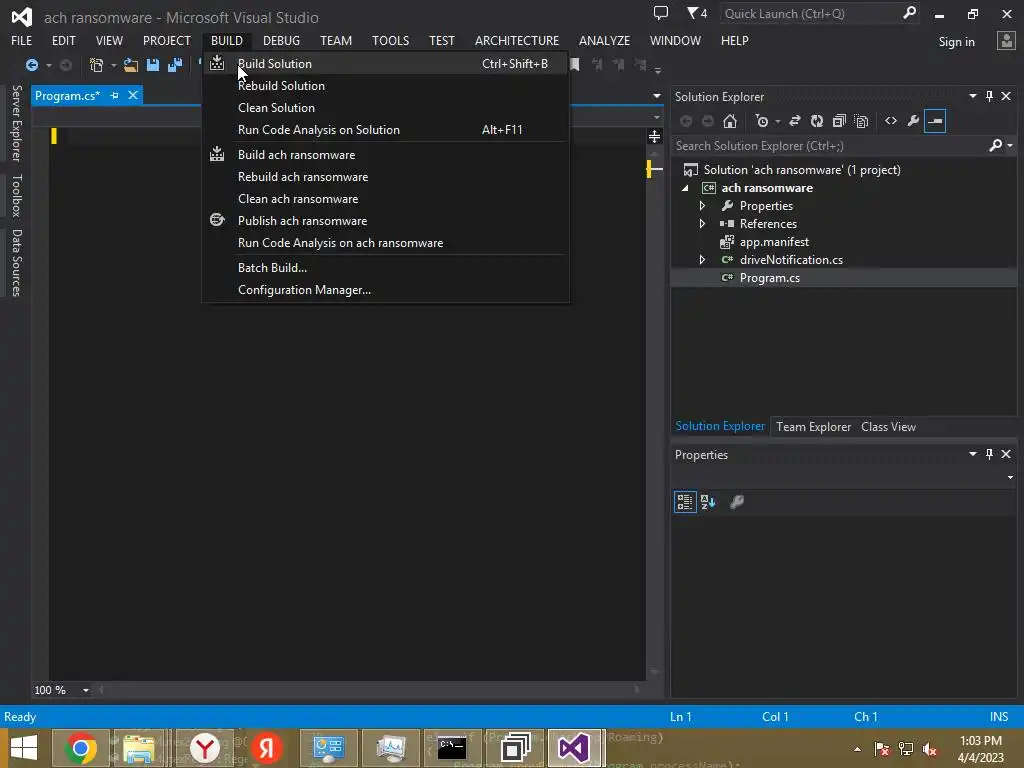Image resolution: width=1024 pixels, height=768 pixels.
Task: Click the Property Pages wrench icon
Action: point(737,502)
